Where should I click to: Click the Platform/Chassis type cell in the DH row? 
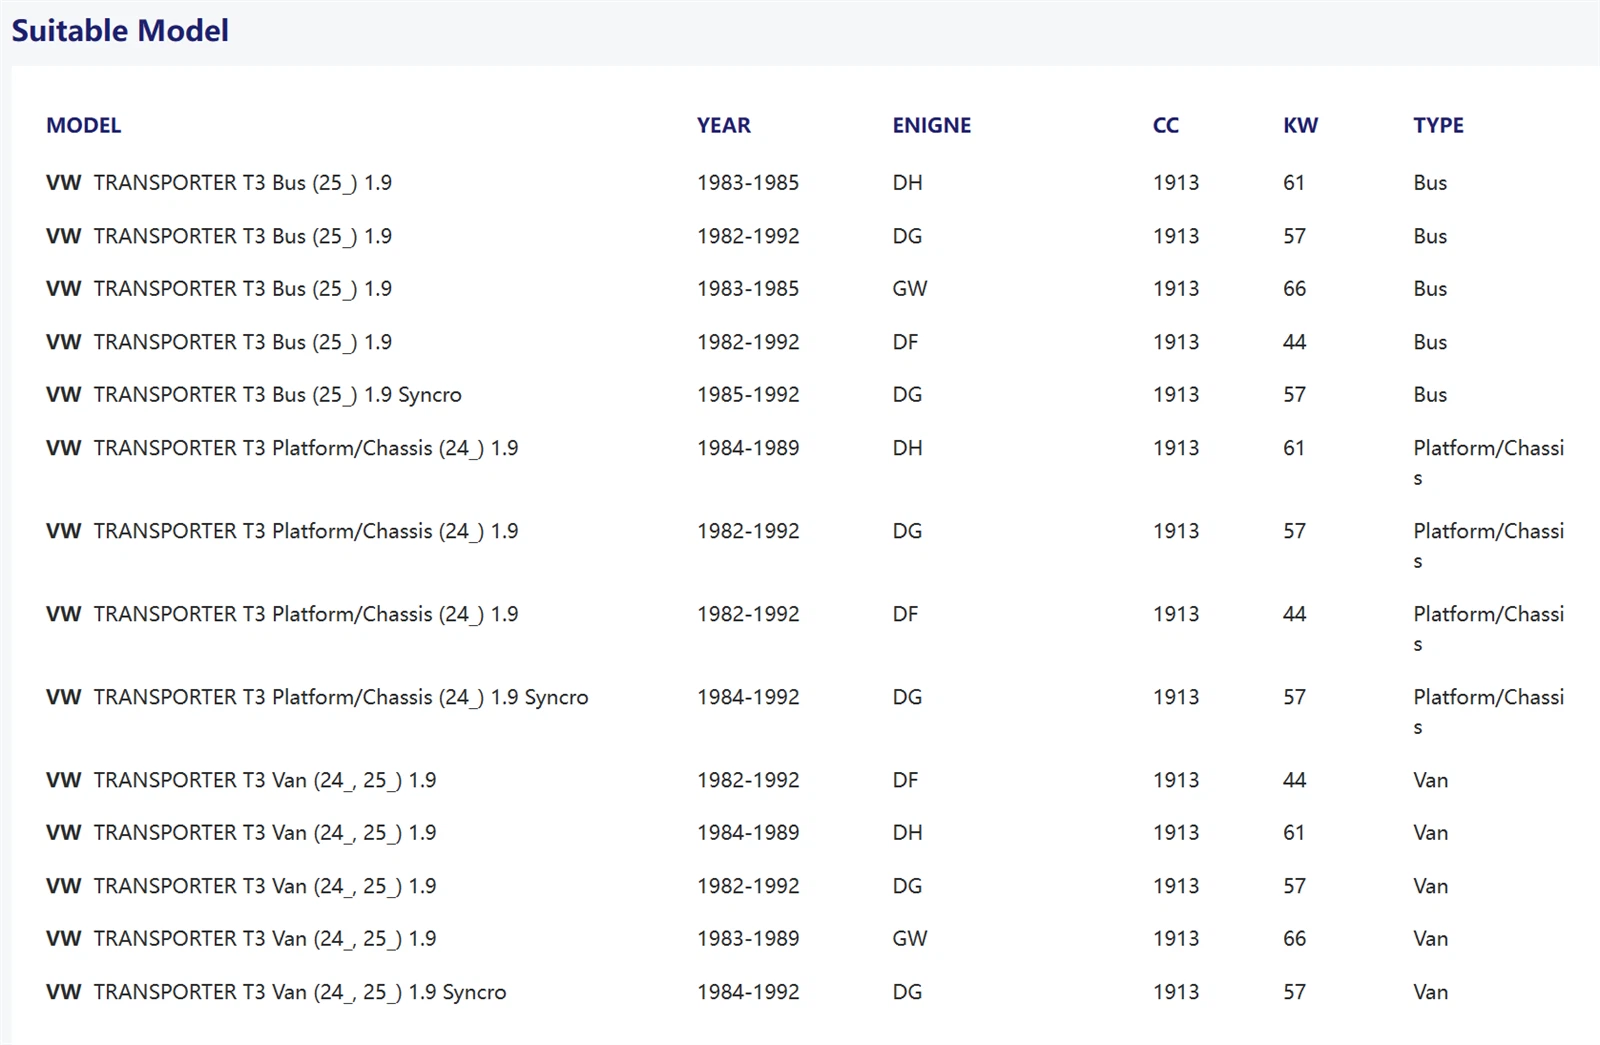[1488, 462]
